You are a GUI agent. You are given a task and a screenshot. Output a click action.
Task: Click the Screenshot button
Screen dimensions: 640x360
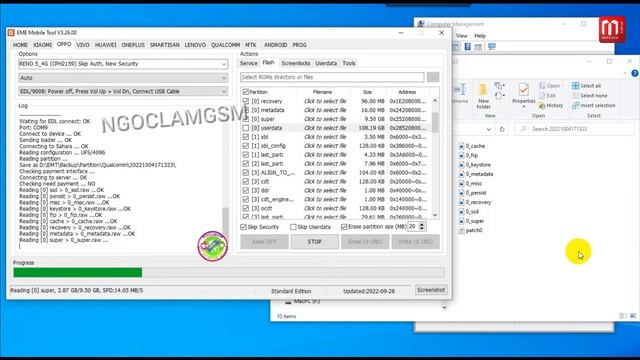point(431,290)
